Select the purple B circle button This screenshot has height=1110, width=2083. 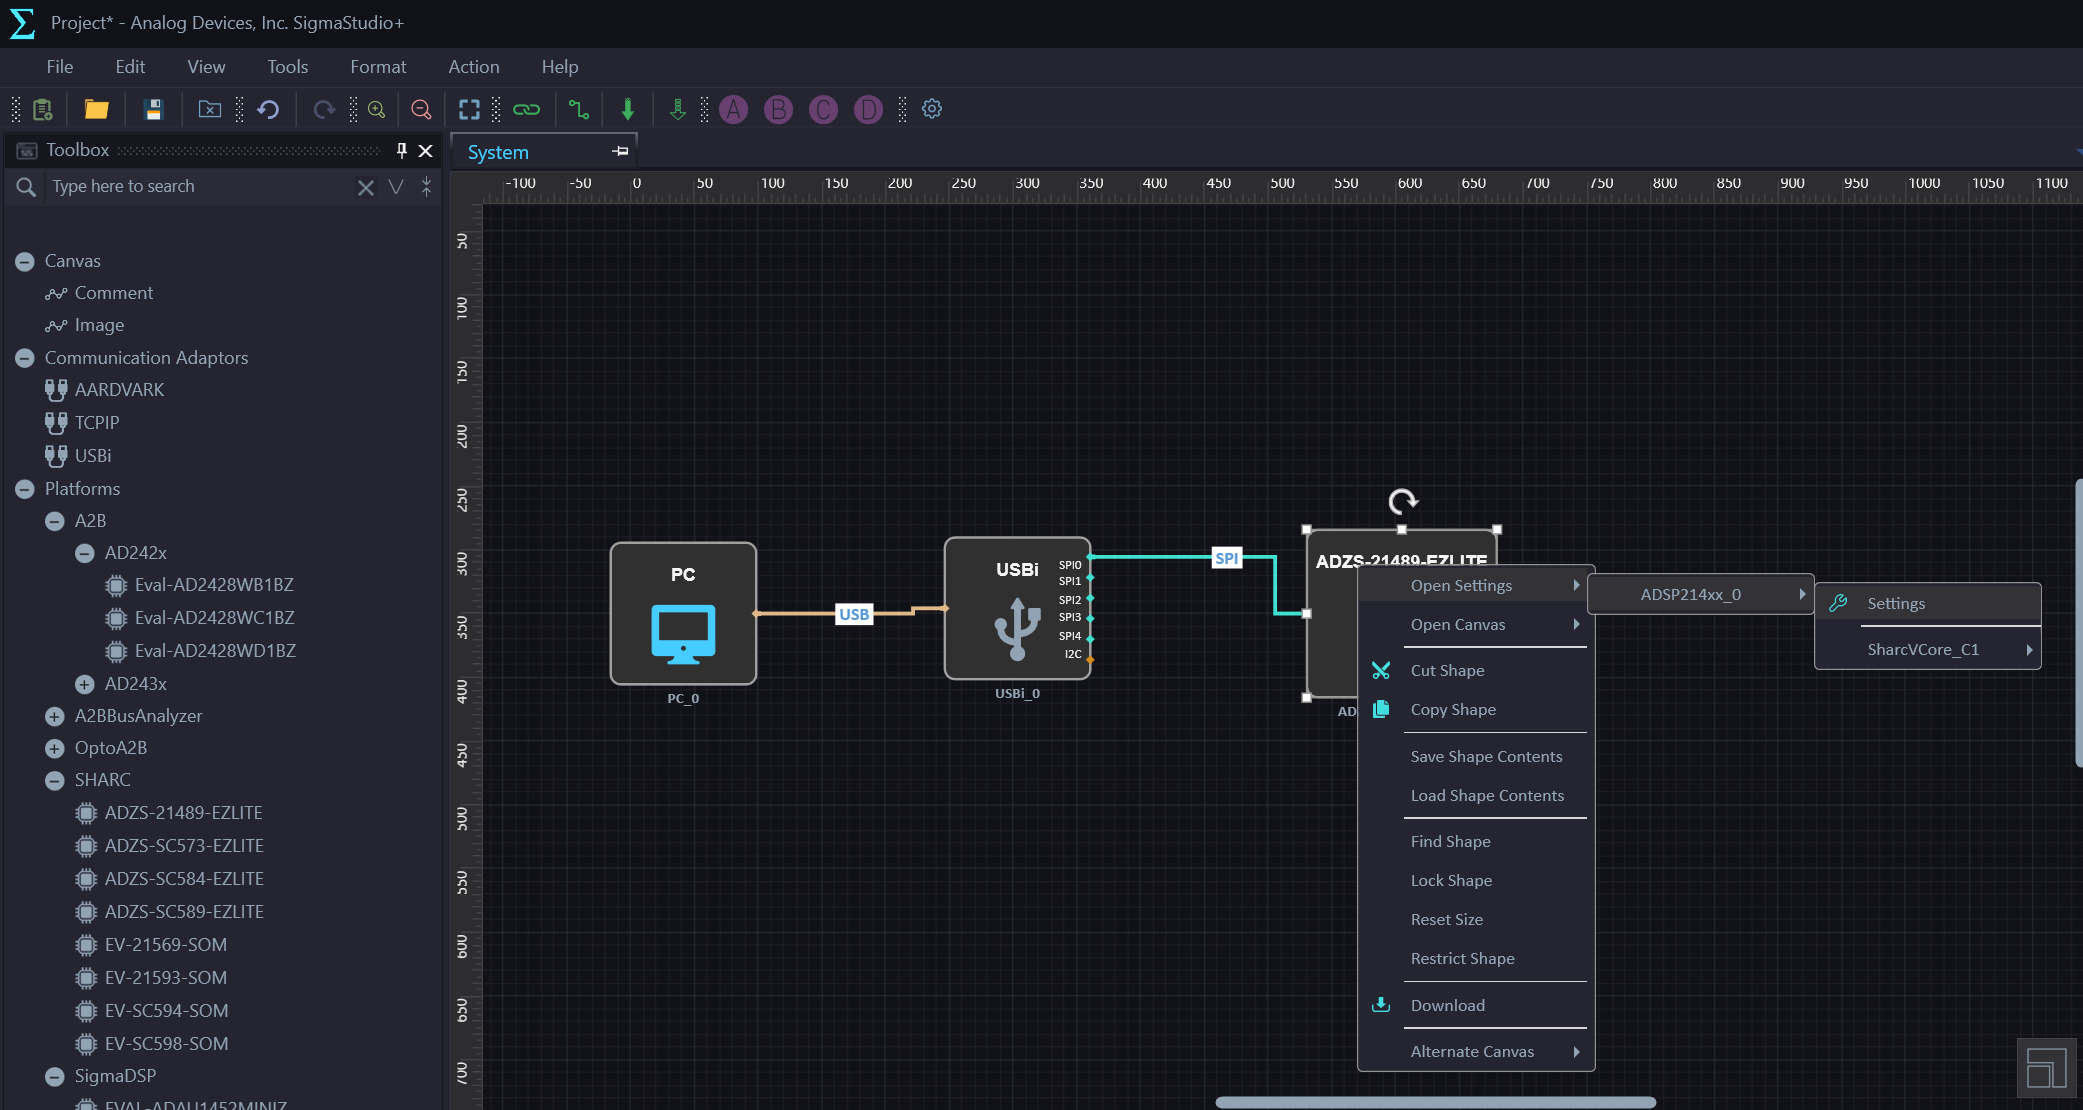(x=778, y=109)
